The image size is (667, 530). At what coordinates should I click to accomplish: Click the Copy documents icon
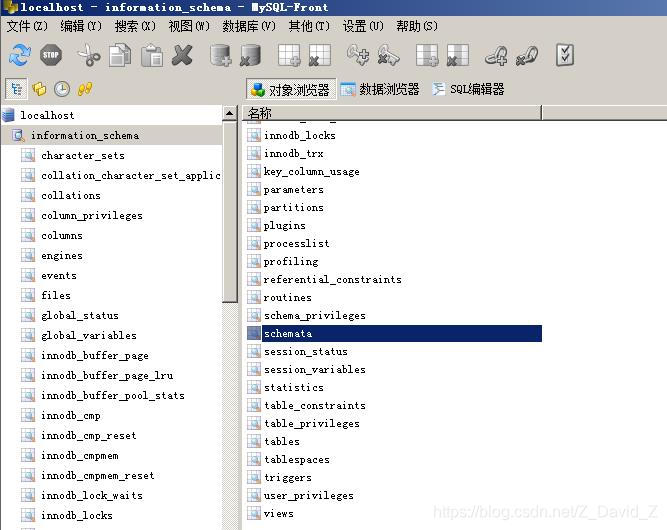120,55
